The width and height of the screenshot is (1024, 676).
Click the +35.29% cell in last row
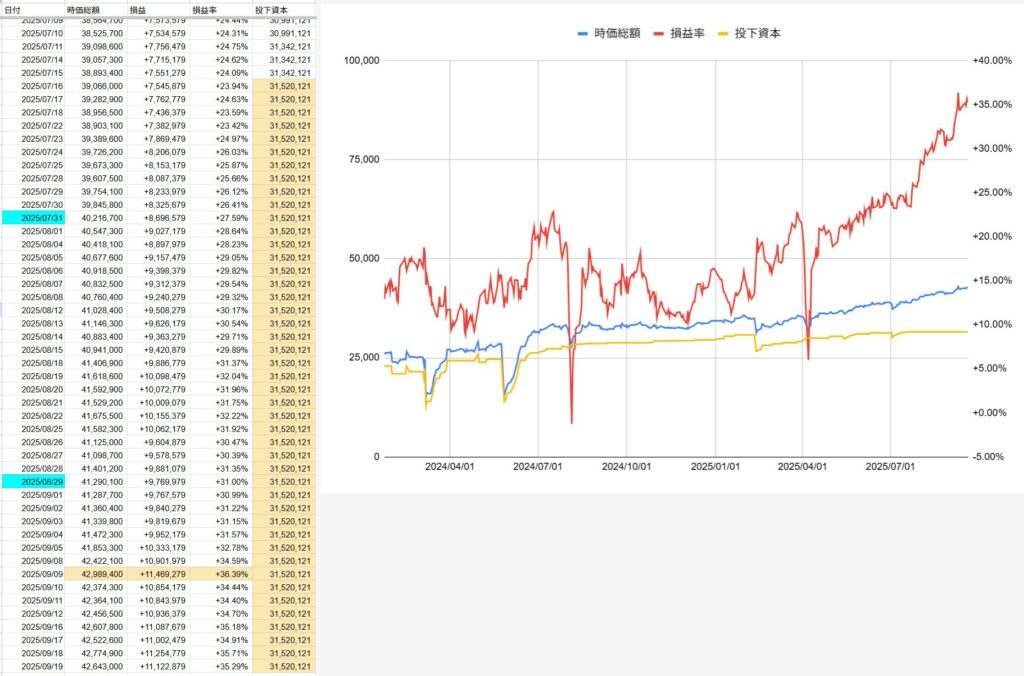coord(224,667)
